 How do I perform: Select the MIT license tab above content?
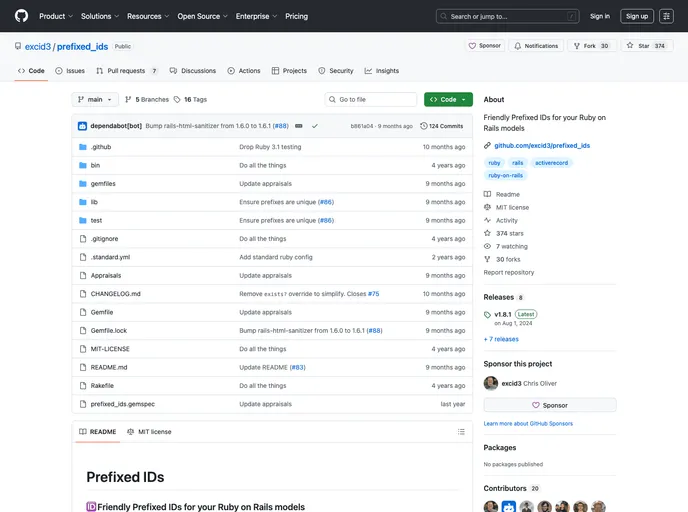tap(149, 432)
